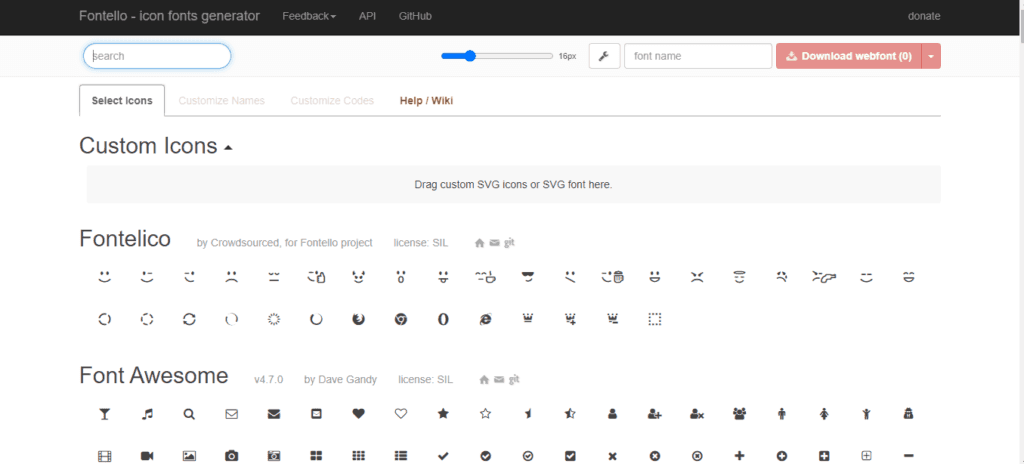Open the Font Awesome homepage icon link
Screen dimensions: 1024x464
(x=484, y=380)
